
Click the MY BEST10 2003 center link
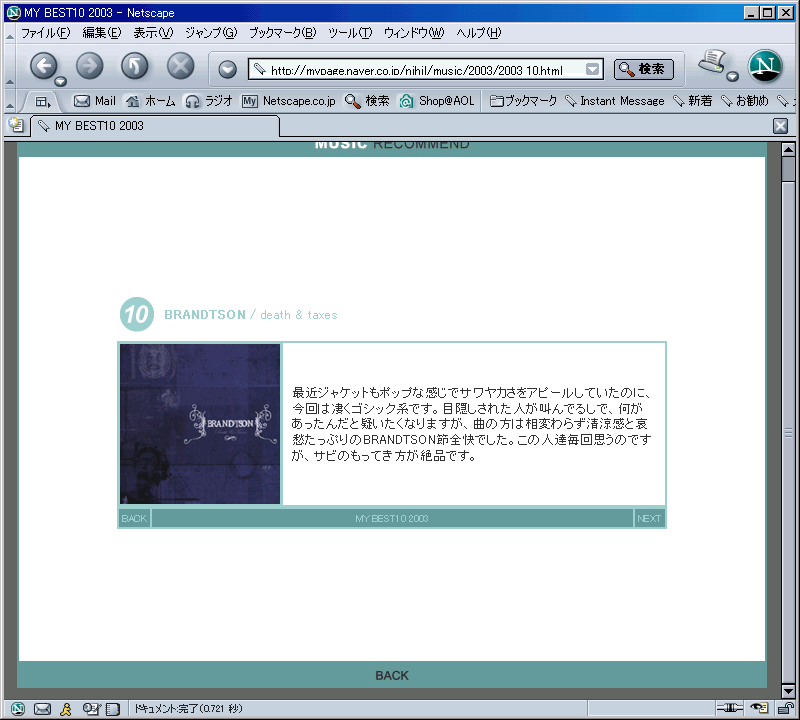point(392,518)
